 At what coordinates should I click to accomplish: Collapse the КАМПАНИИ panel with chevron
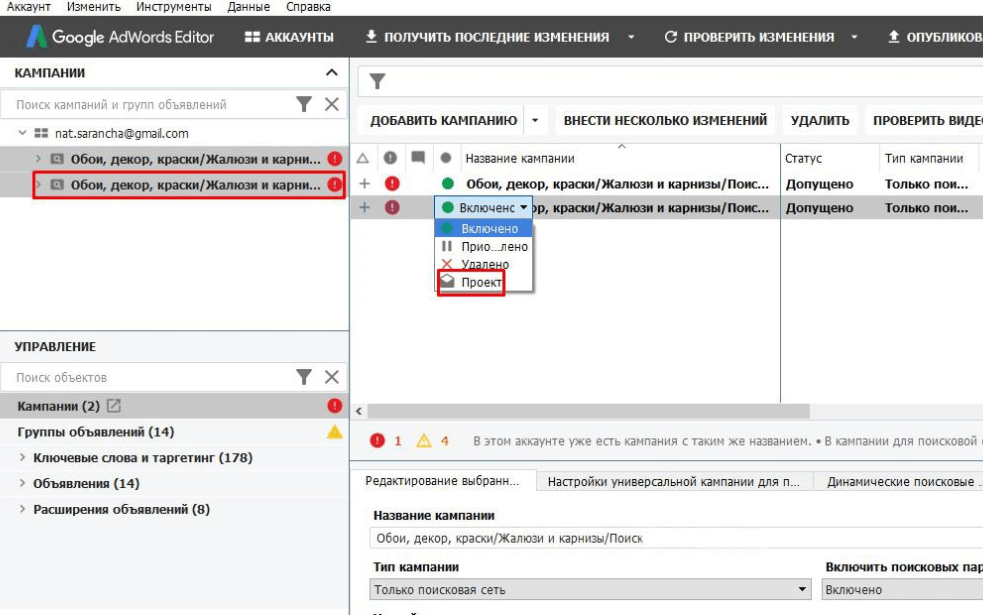[332, 73]
